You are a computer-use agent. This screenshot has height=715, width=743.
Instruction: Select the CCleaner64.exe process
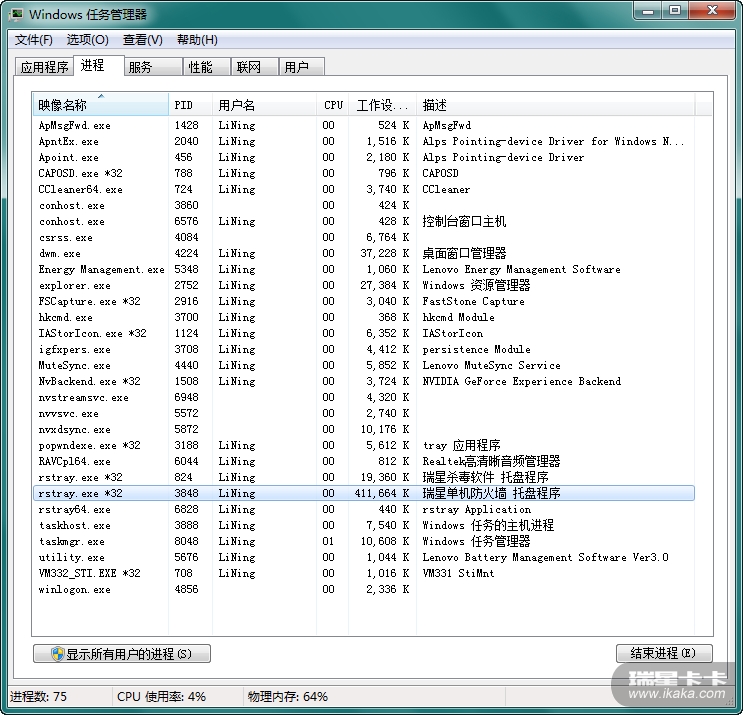[364, 190]
